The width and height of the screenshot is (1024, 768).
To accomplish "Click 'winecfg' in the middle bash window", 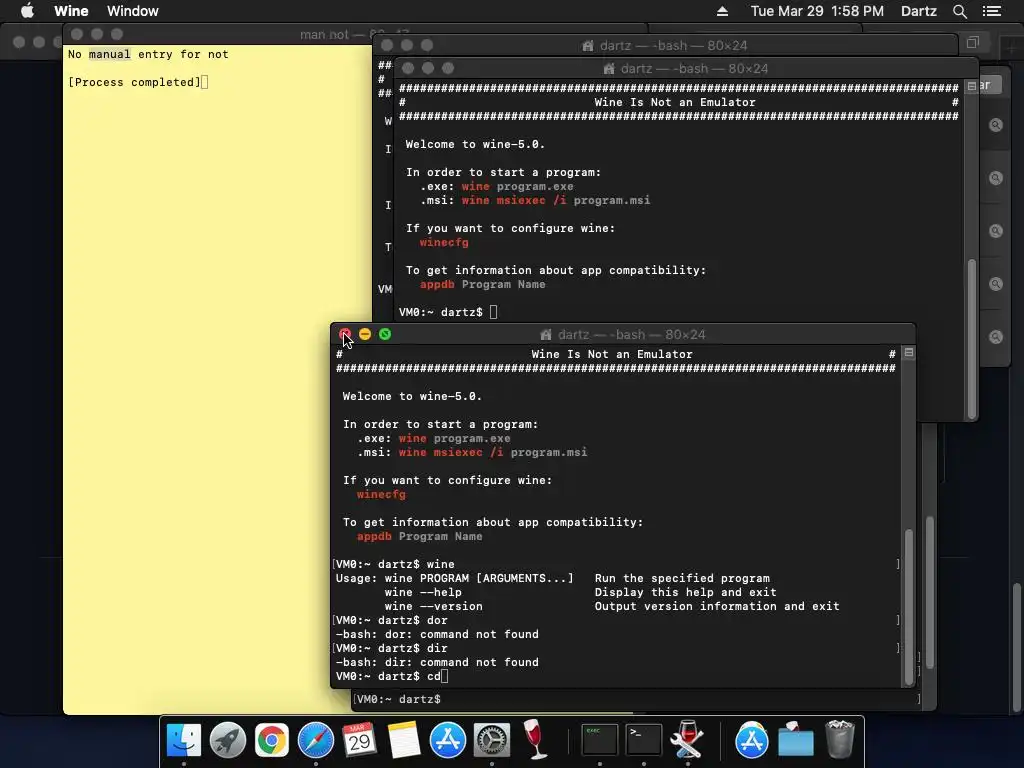I will (x=444, y=242).
